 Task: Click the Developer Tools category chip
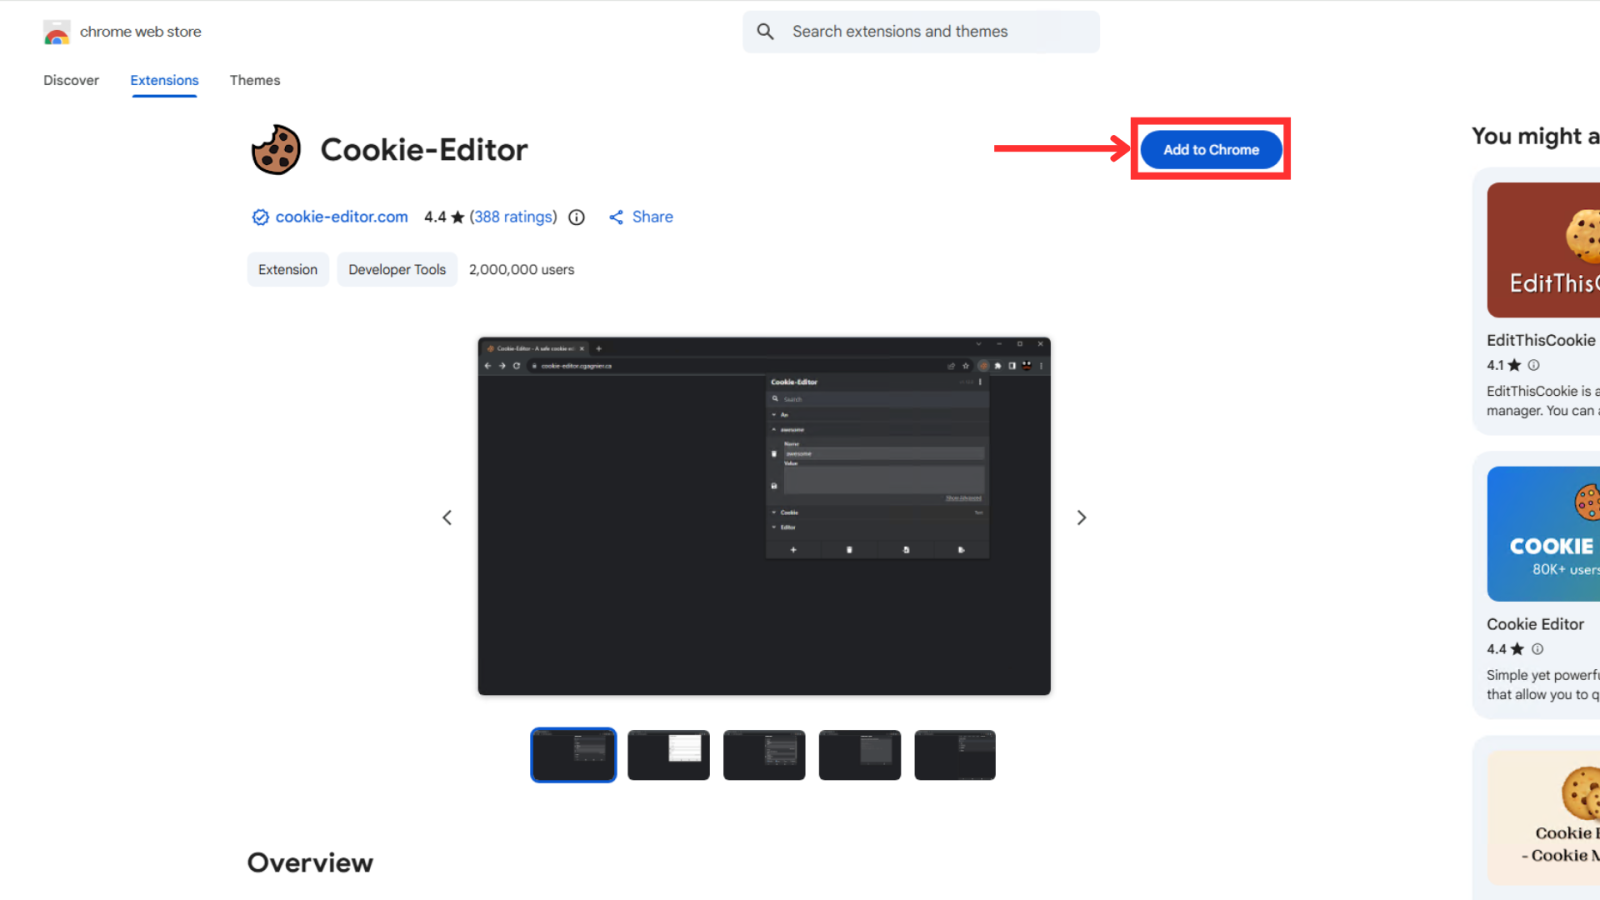click(397, 270)
